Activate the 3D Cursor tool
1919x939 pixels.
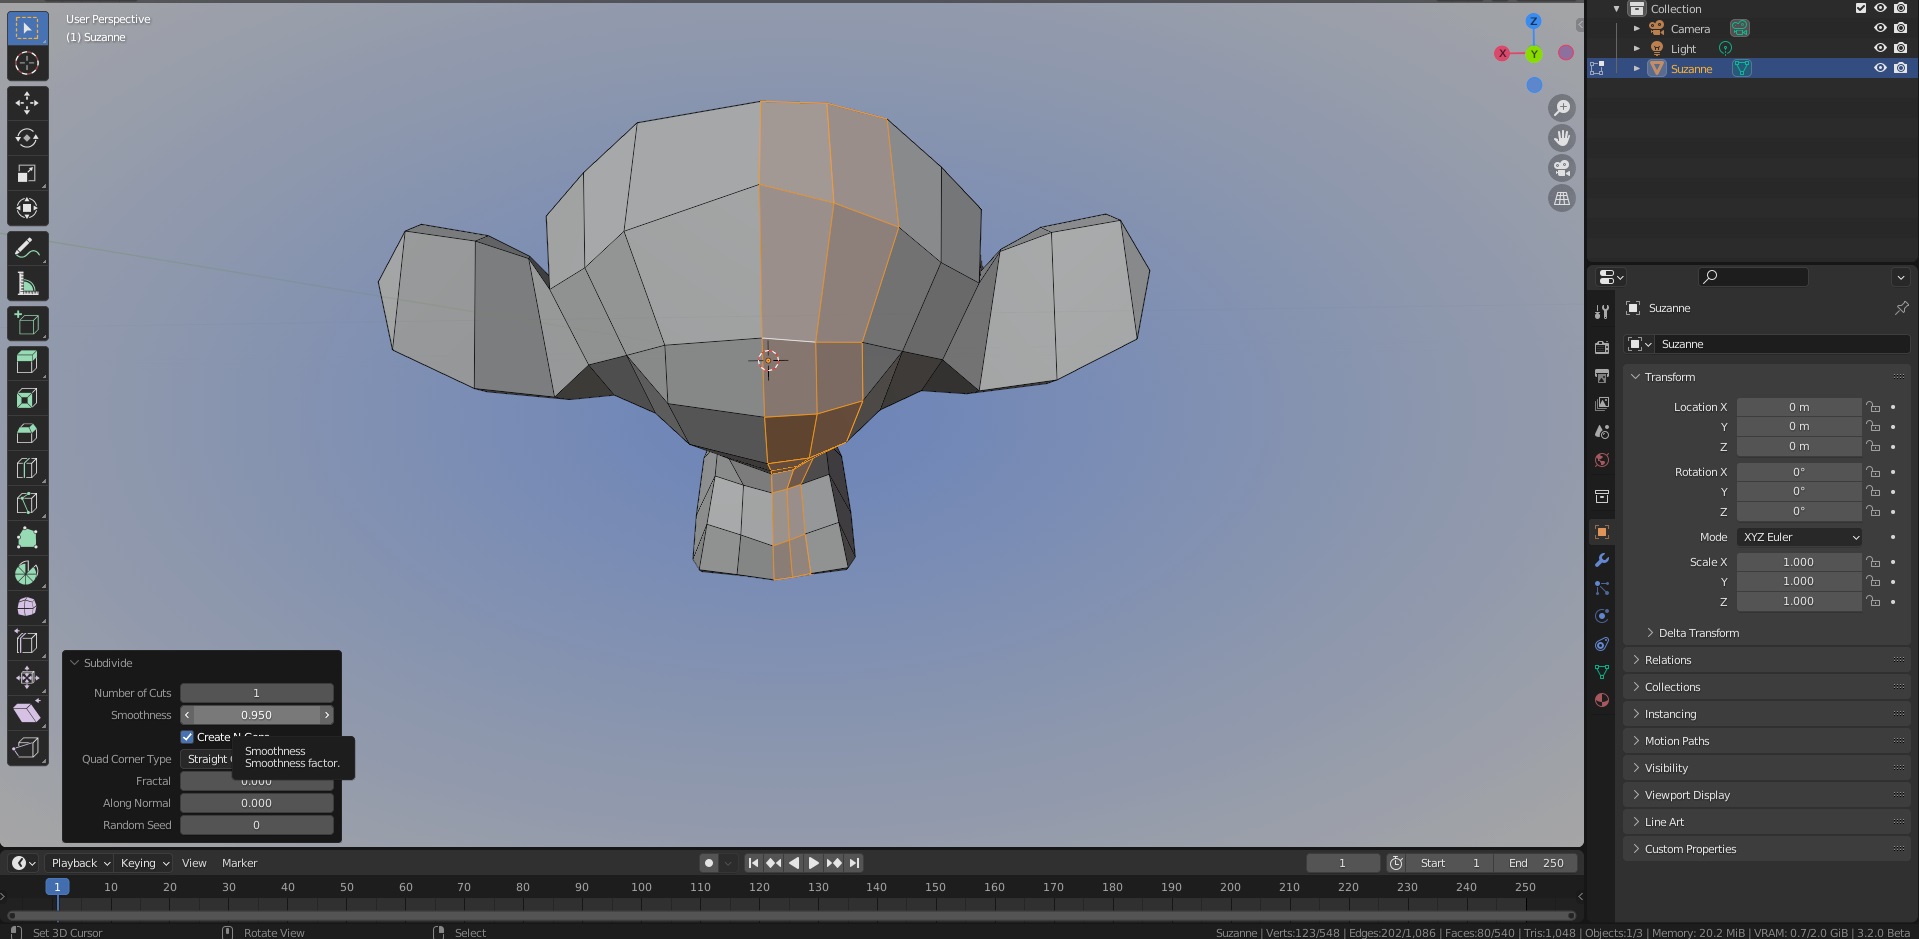[x=27, y=63]
